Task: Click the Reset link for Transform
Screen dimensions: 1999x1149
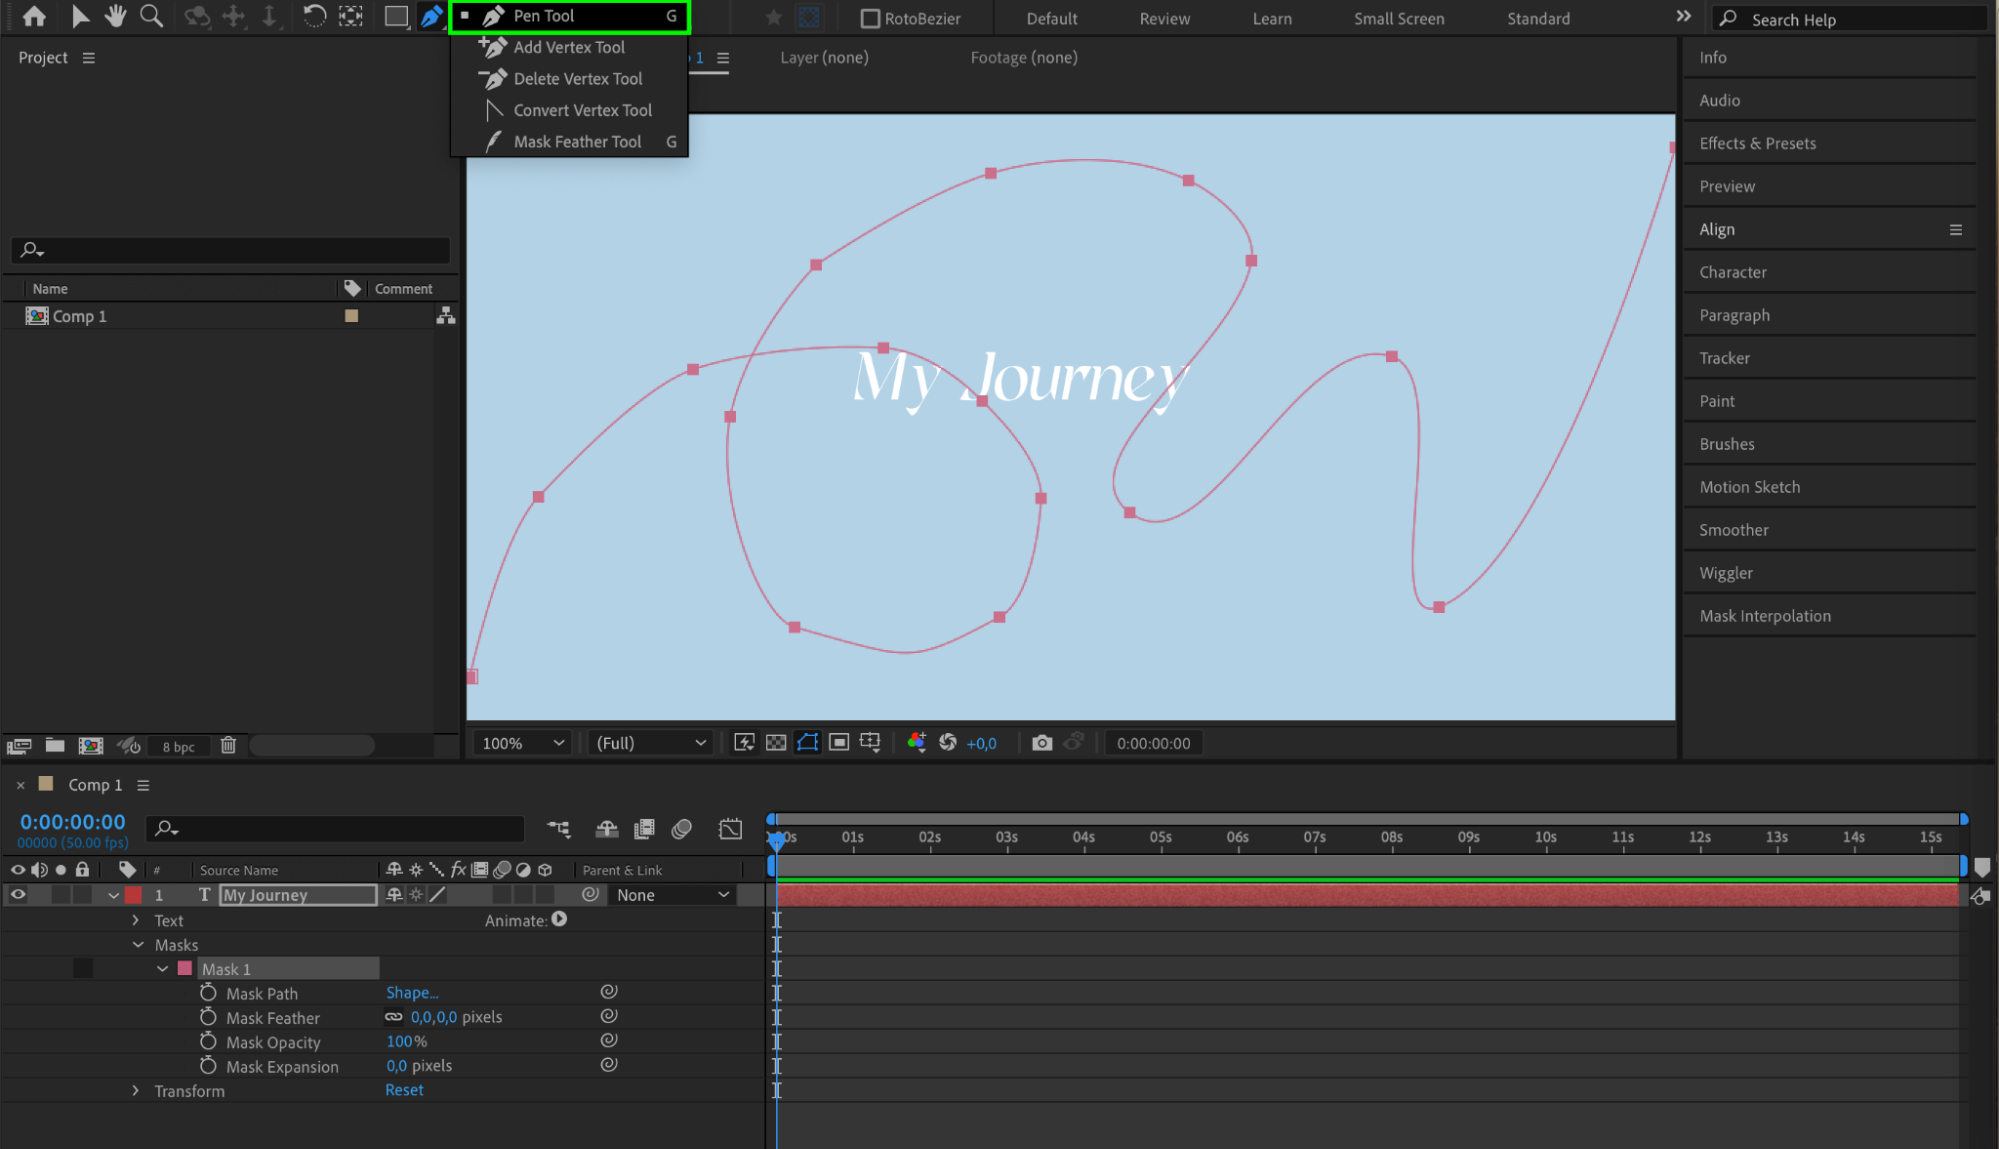Action: (404, 1090)
